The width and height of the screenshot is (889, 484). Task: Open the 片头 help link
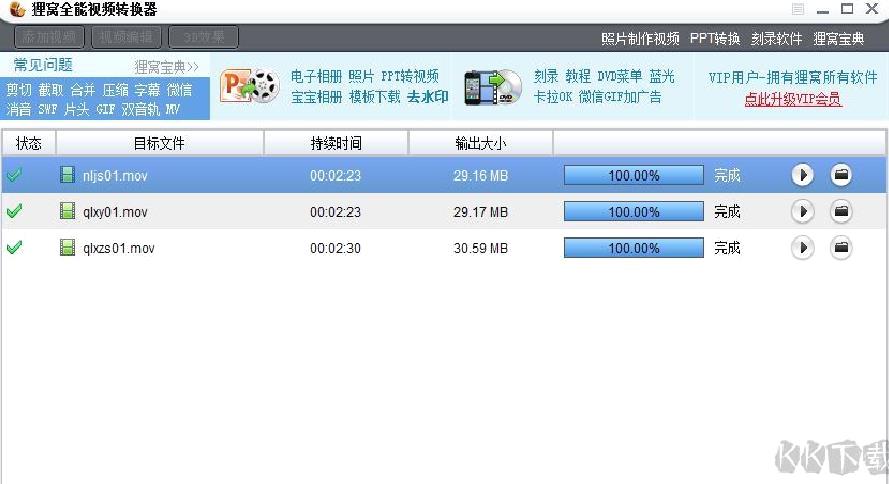coord(77,109)
